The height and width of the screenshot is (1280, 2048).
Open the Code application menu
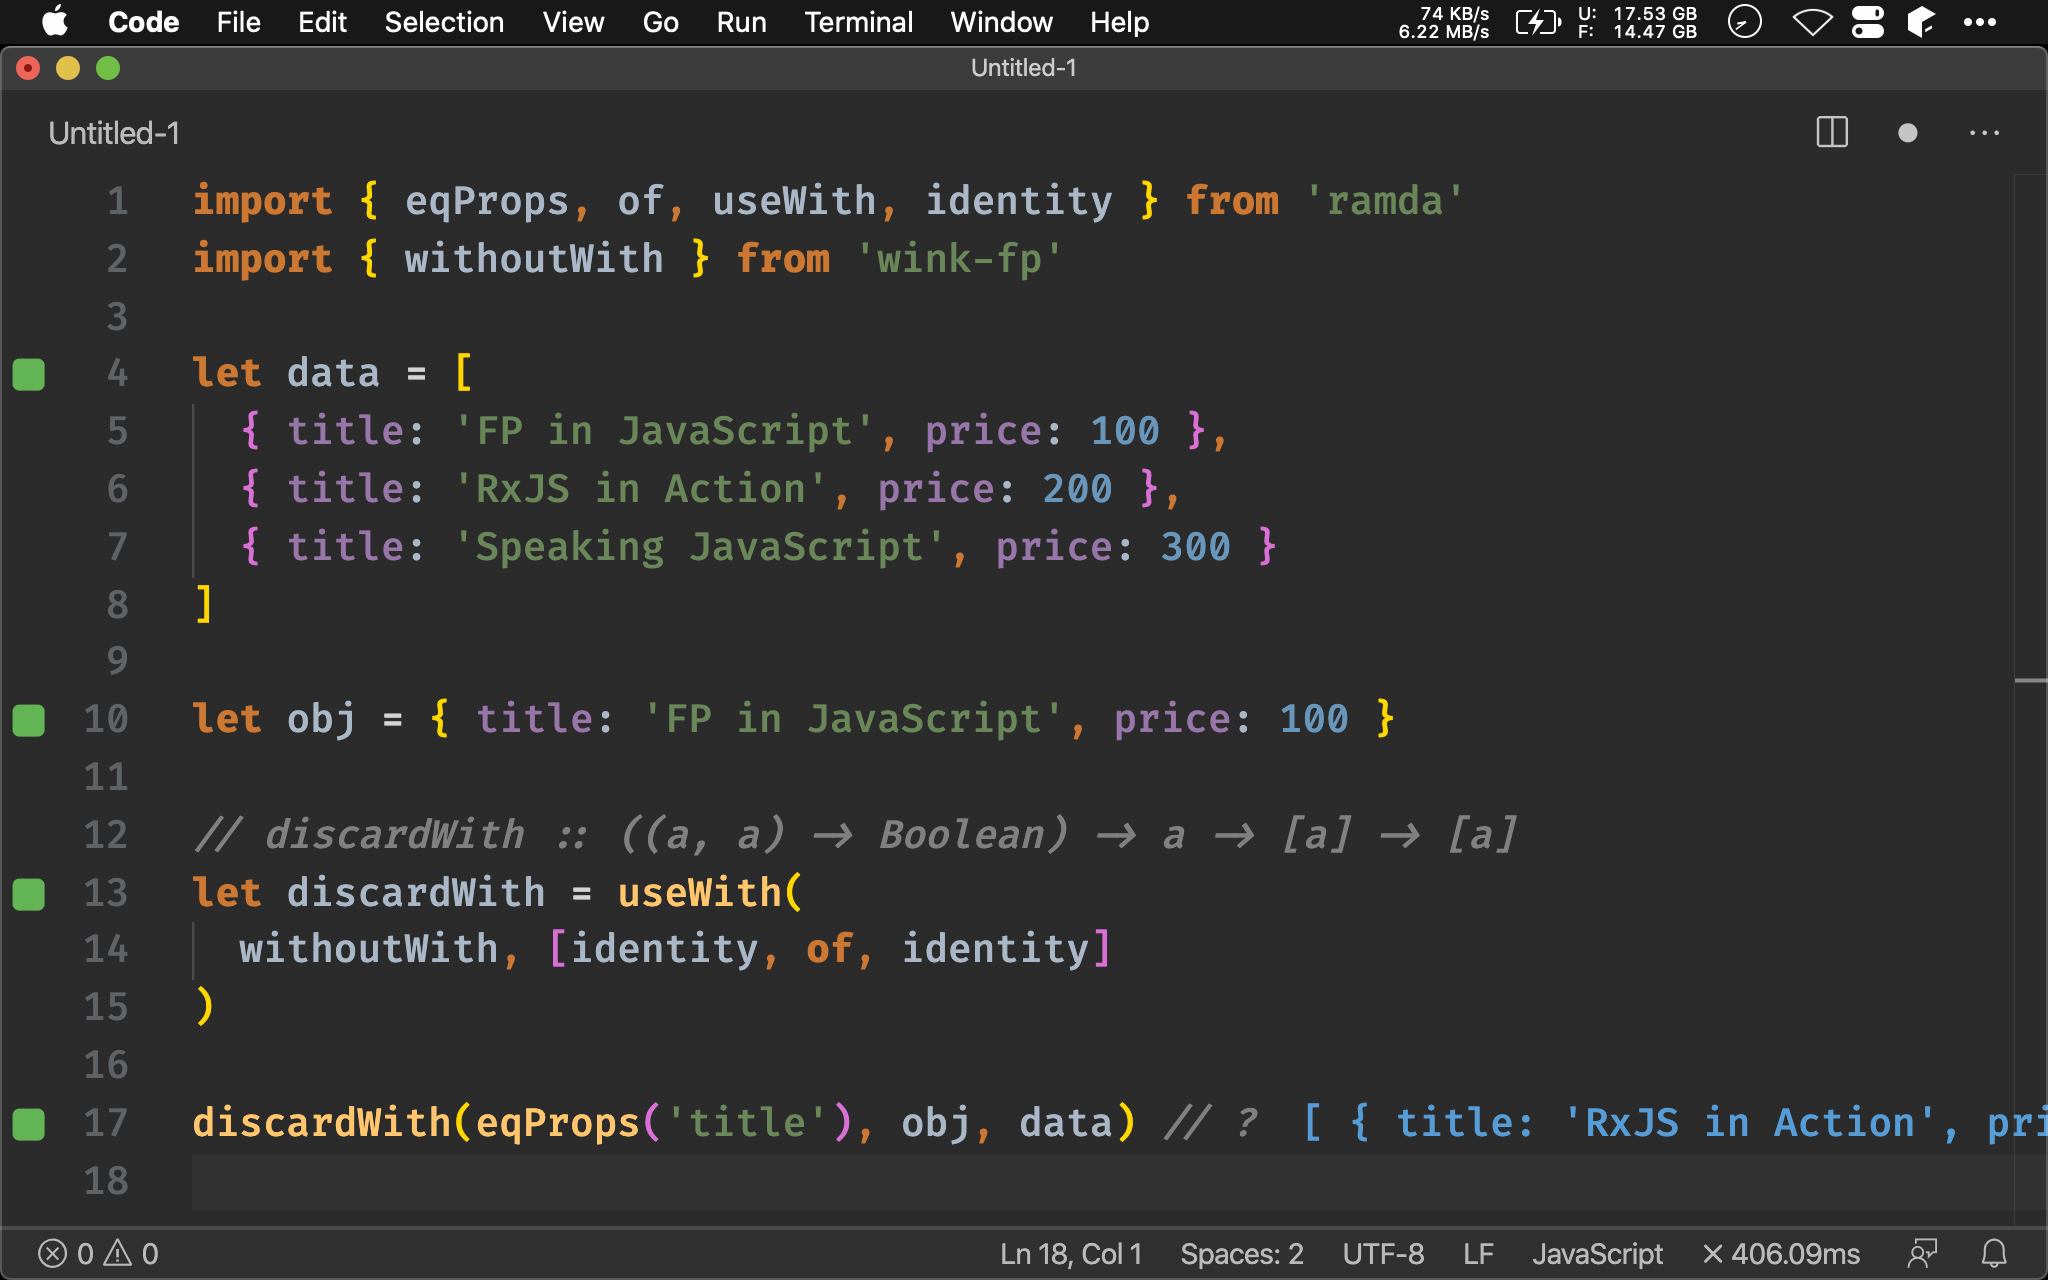[143, 22]
